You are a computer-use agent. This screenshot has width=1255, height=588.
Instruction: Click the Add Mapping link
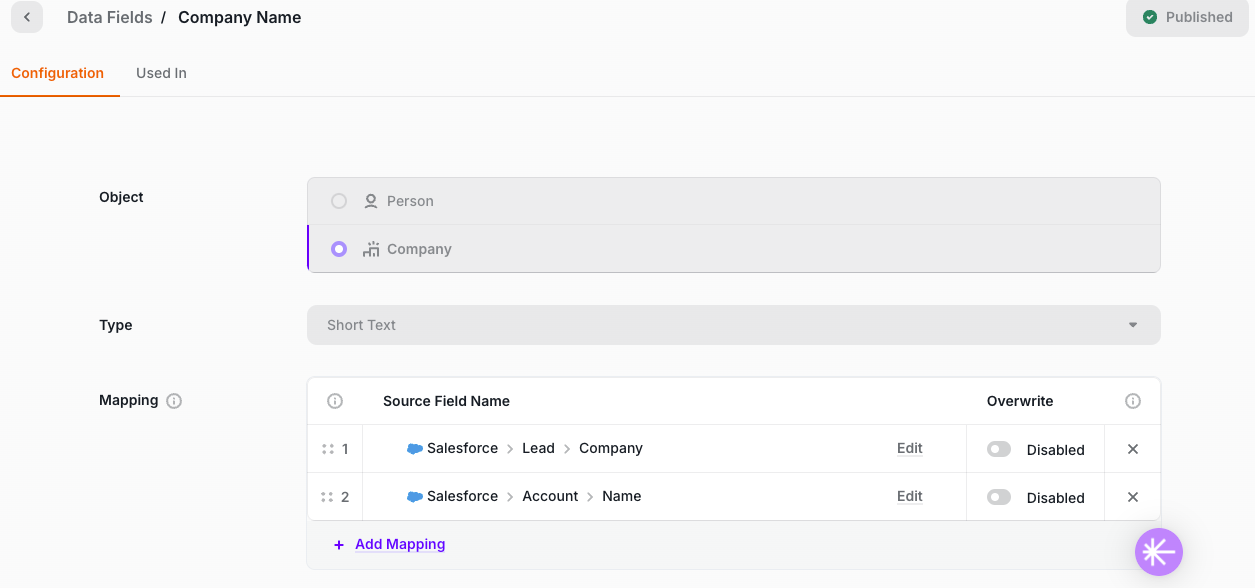pos(400,544)
